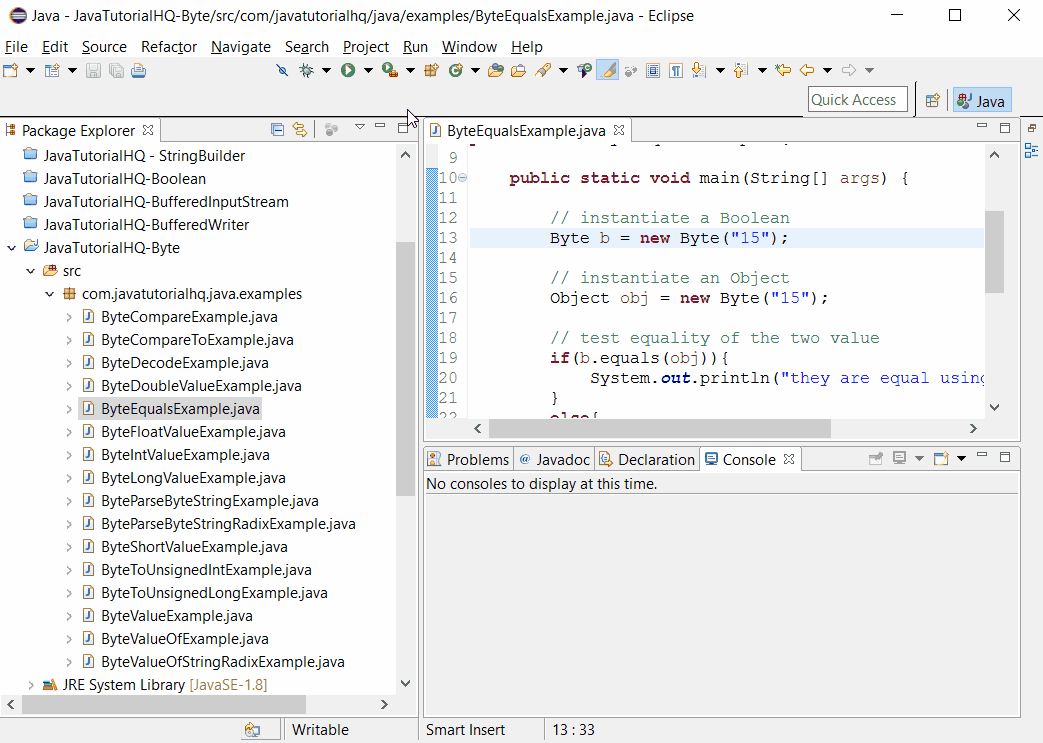Collapse All in Package Explorer toolbar
The width and height of the screenshot is (1043, 743).
click(277, 130)
